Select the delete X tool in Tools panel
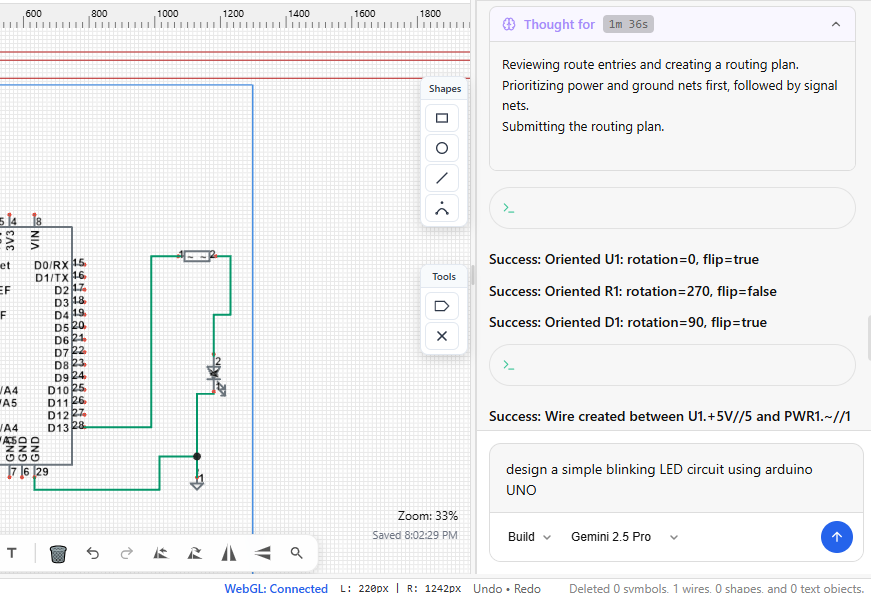Image resolution: width=871 pixels, height=593 pixels. (441, 336)
